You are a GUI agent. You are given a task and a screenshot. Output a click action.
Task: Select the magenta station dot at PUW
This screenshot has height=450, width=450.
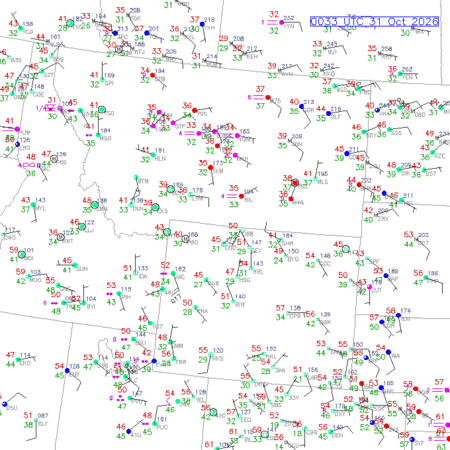point(17,129)
